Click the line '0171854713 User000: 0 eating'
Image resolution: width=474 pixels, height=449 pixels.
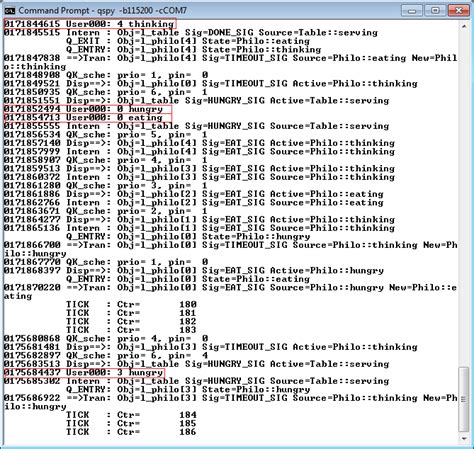(83, 118)
